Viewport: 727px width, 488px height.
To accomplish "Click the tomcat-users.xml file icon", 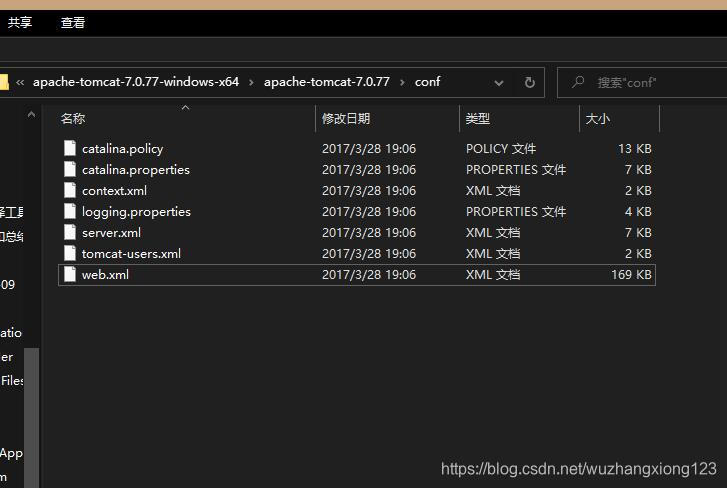I will pyautogui.click(x=70, y=253).
